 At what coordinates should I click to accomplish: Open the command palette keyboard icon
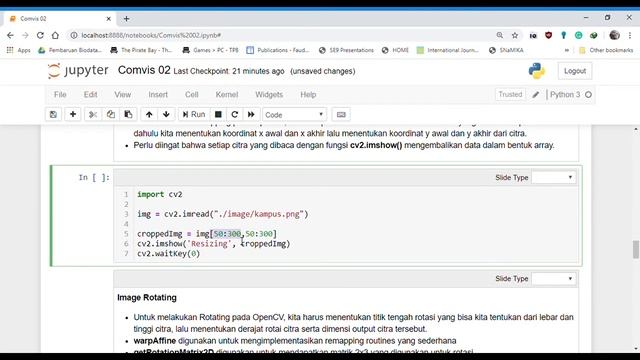click(341, 115)
